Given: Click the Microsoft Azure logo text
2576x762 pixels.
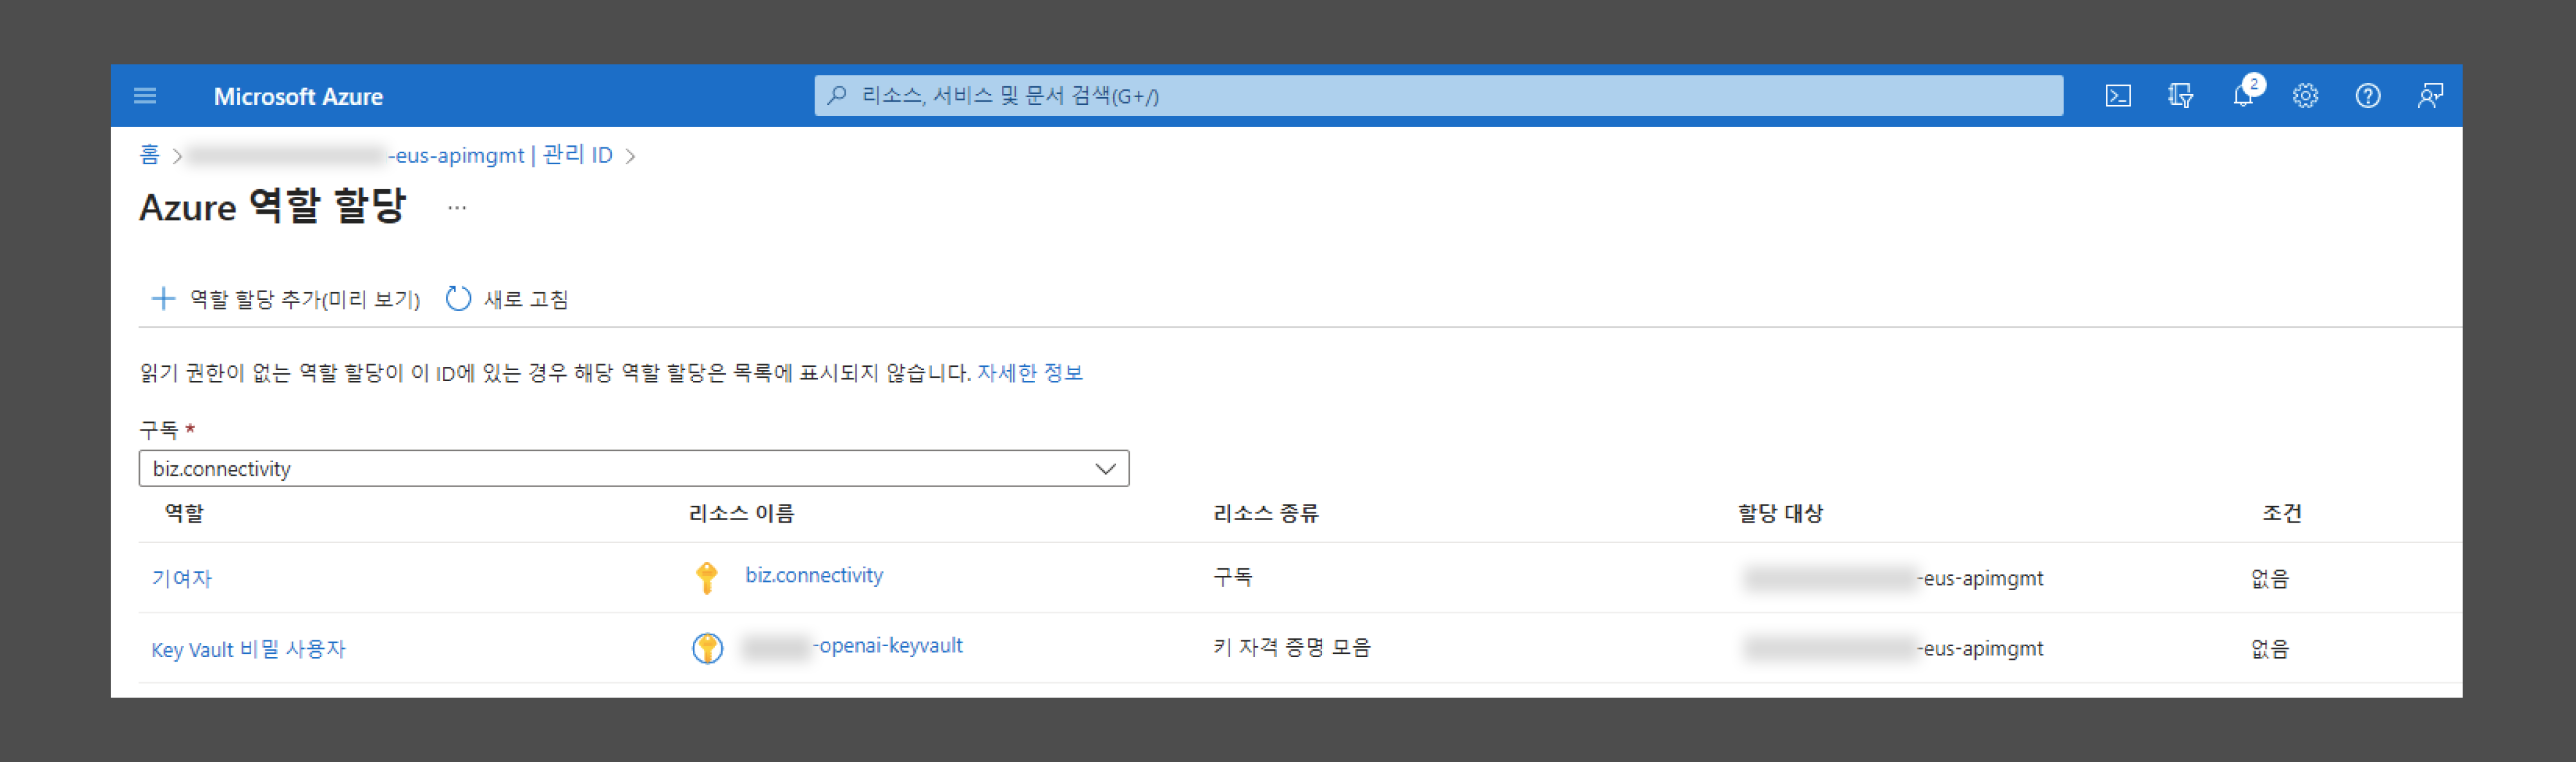Looking at the screenshot, I should coord(298,96).
